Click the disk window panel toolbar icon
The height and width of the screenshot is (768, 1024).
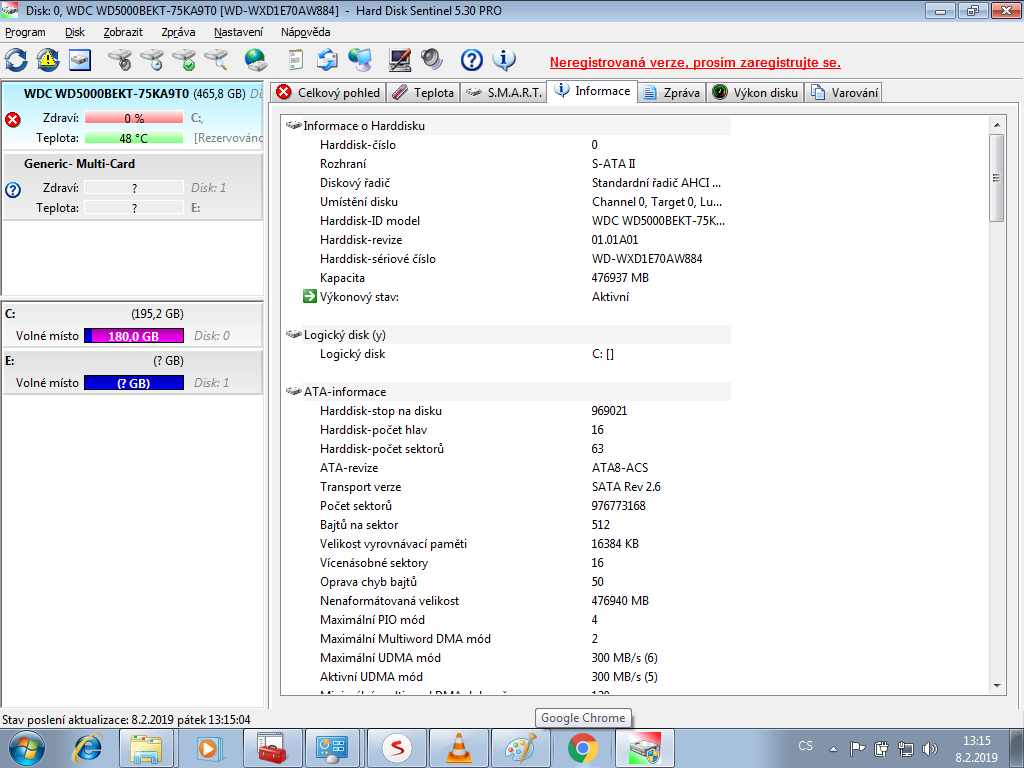pyautogui.click(x=80, y=59)
